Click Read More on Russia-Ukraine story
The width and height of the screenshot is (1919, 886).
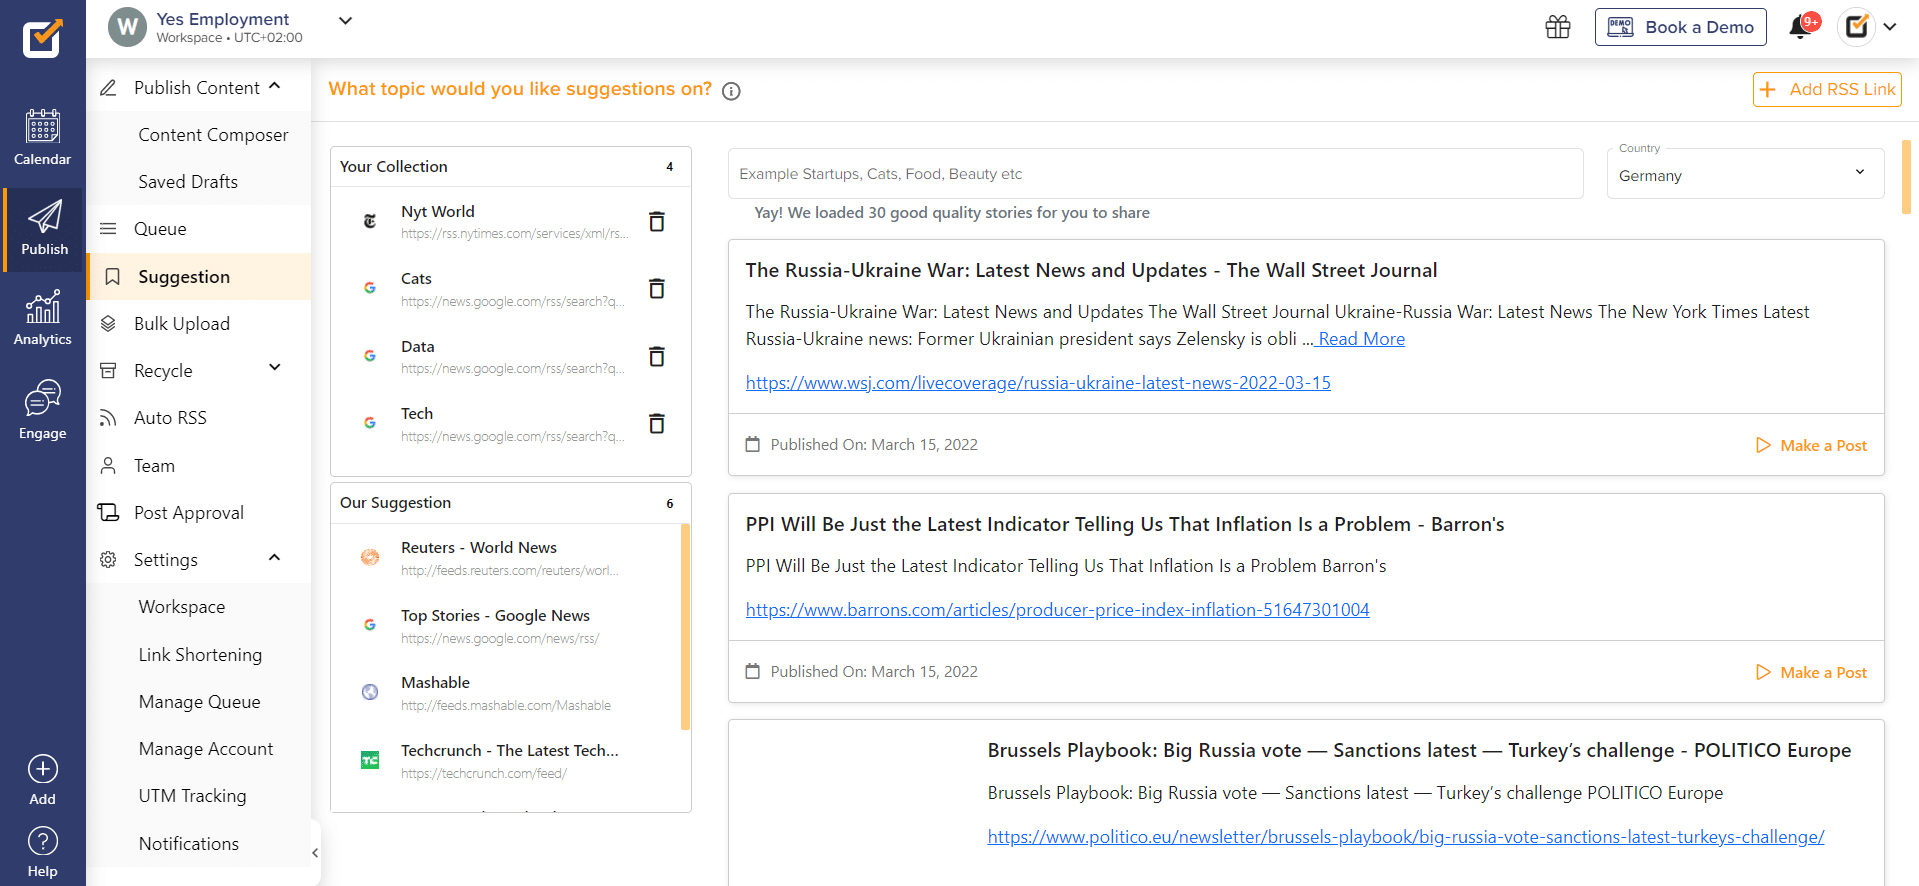point(1361,338)
